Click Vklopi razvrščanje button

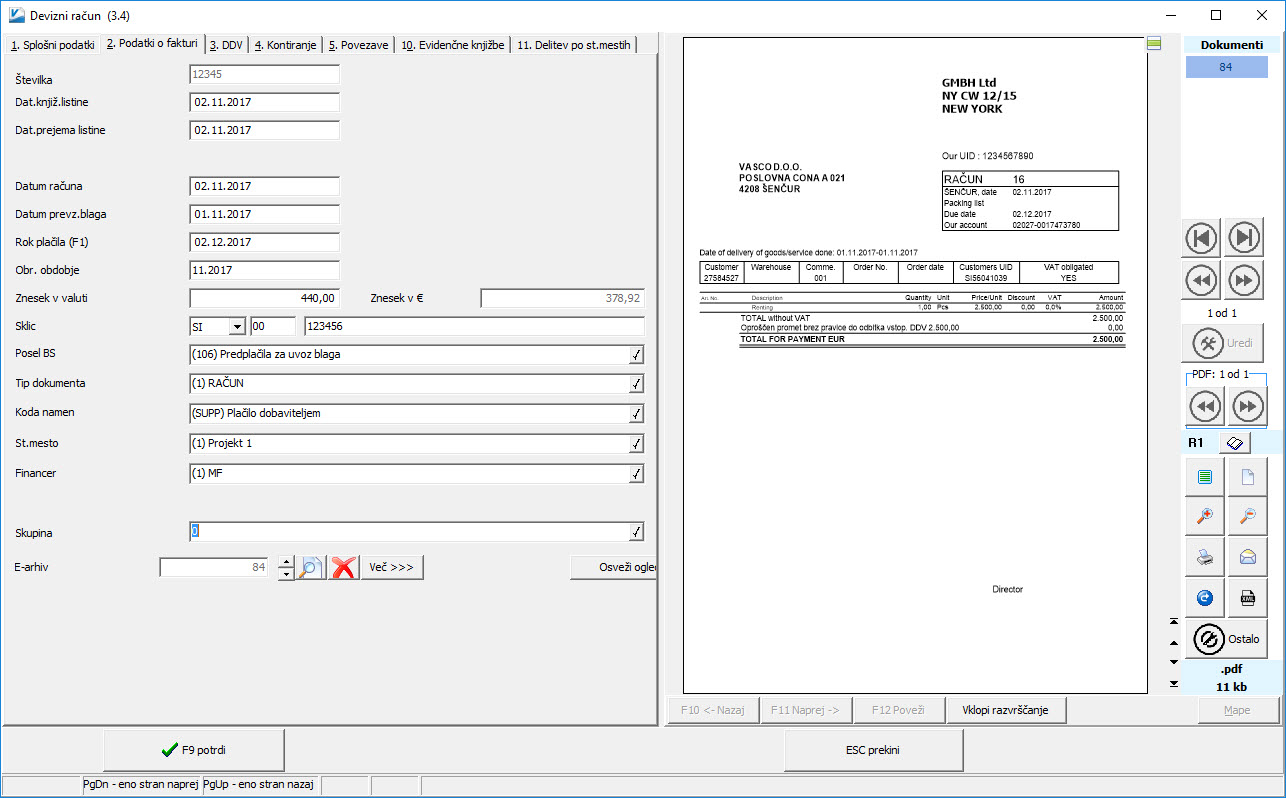click(1006, 710)
